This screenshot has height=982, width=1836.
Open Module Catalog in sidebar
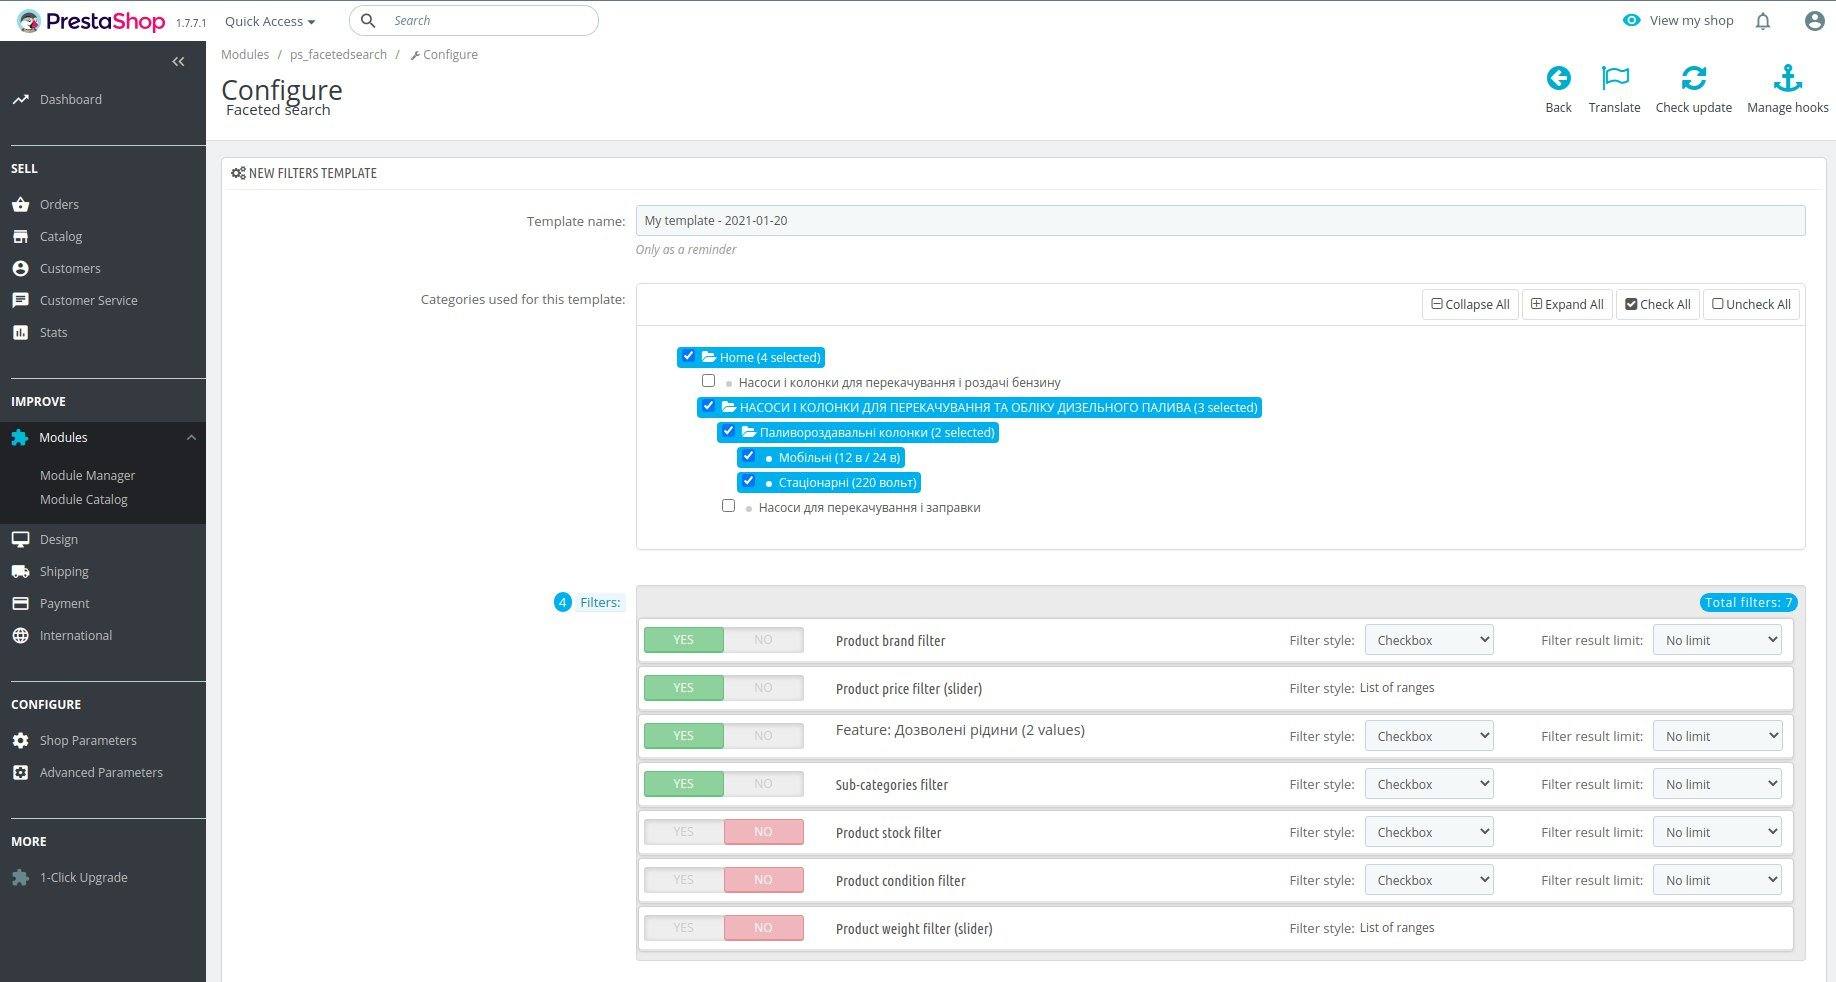click(84, 500)
